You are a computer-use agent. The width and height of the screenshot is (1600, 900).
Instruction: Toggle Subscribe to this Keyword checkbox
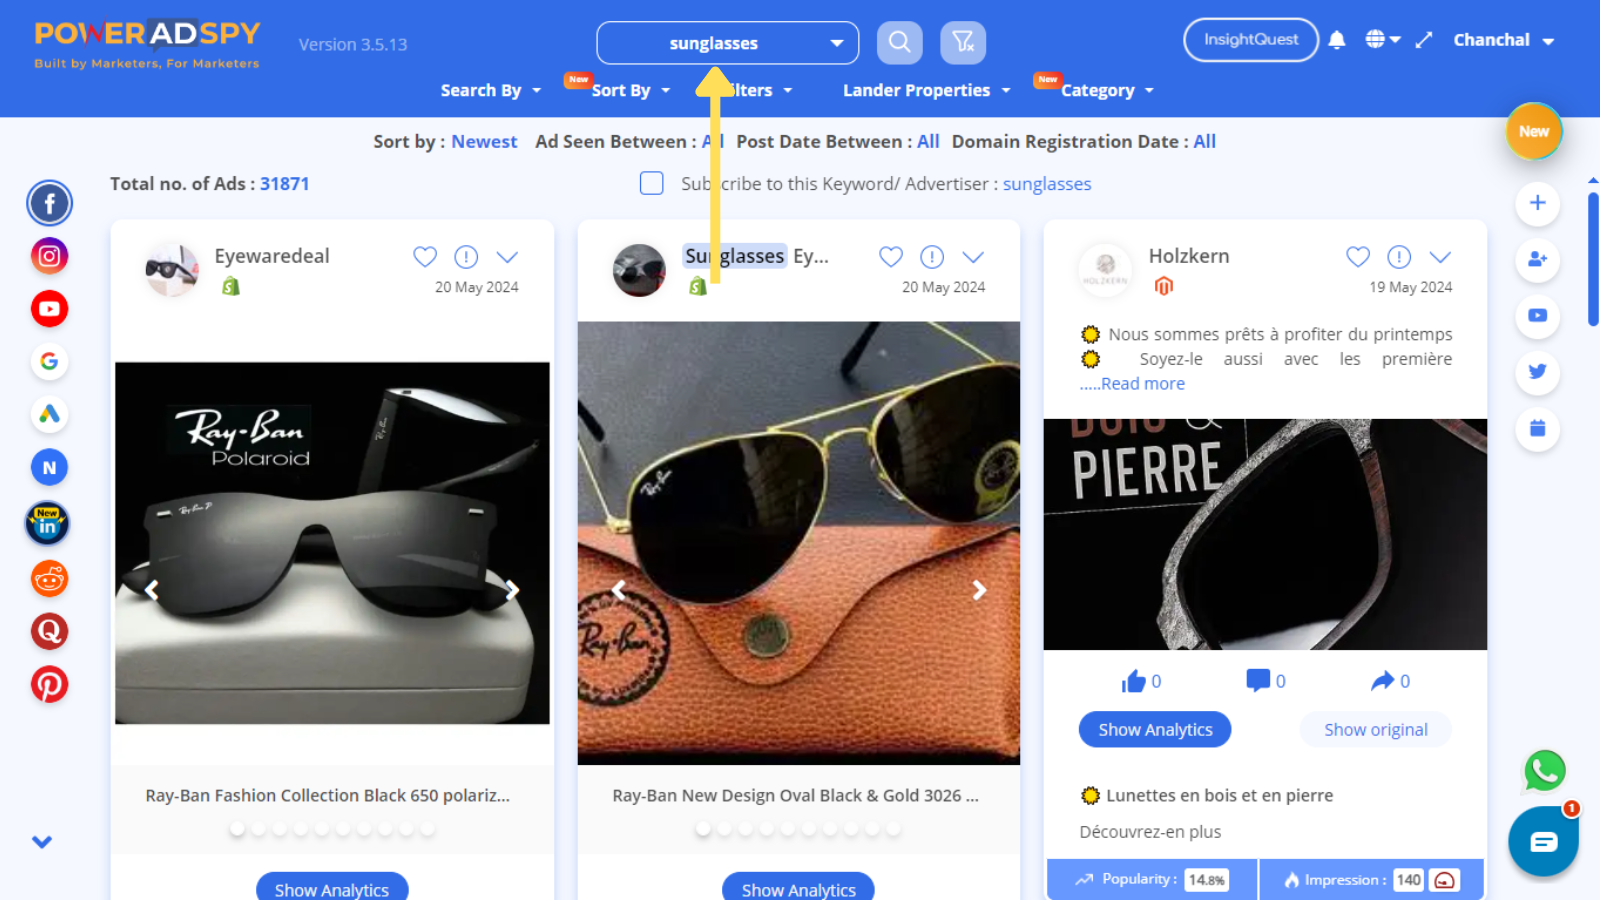point(651,183)
